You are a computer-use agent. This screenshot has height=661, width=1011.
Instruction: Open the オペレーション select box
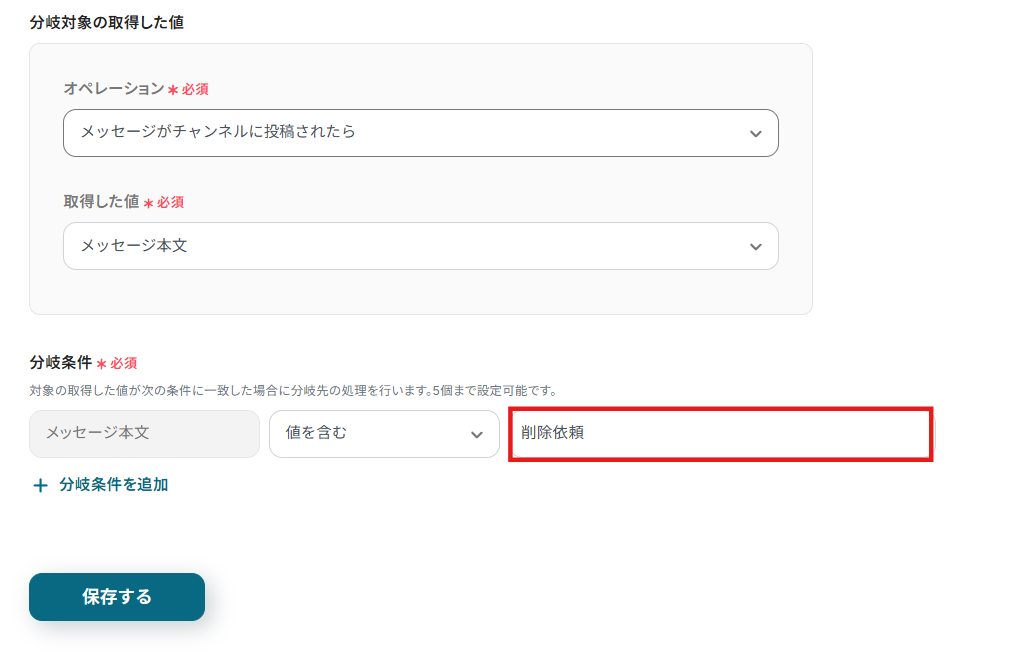coord(420,133)
